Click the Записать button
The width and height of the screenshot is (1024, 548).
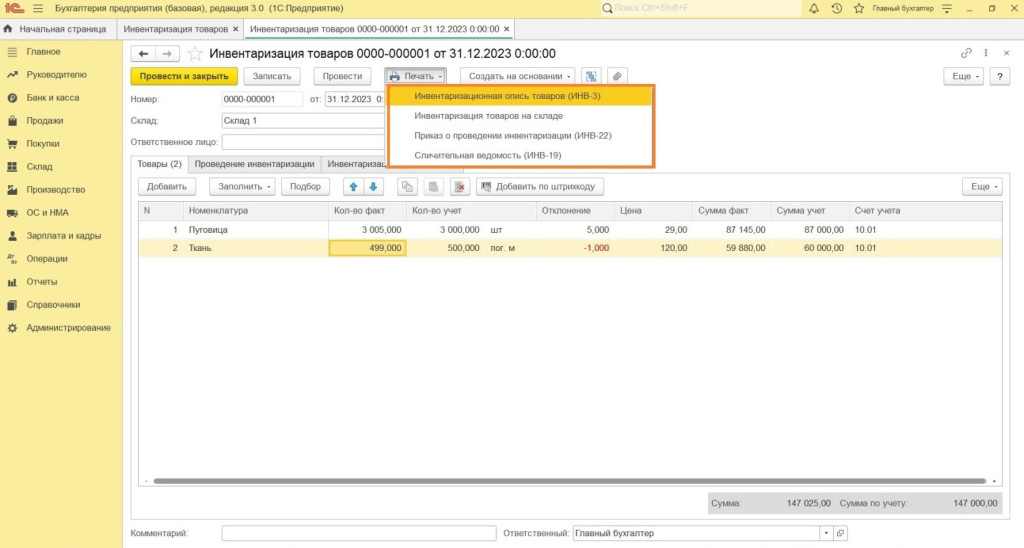click(272, 76)
